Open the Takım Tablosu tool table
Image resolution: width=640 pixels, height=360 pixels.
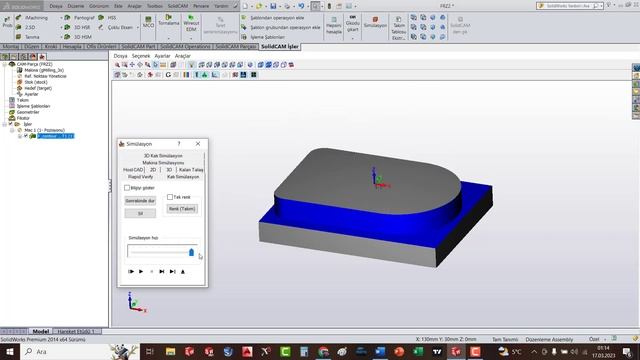click(x=398, y=28)
